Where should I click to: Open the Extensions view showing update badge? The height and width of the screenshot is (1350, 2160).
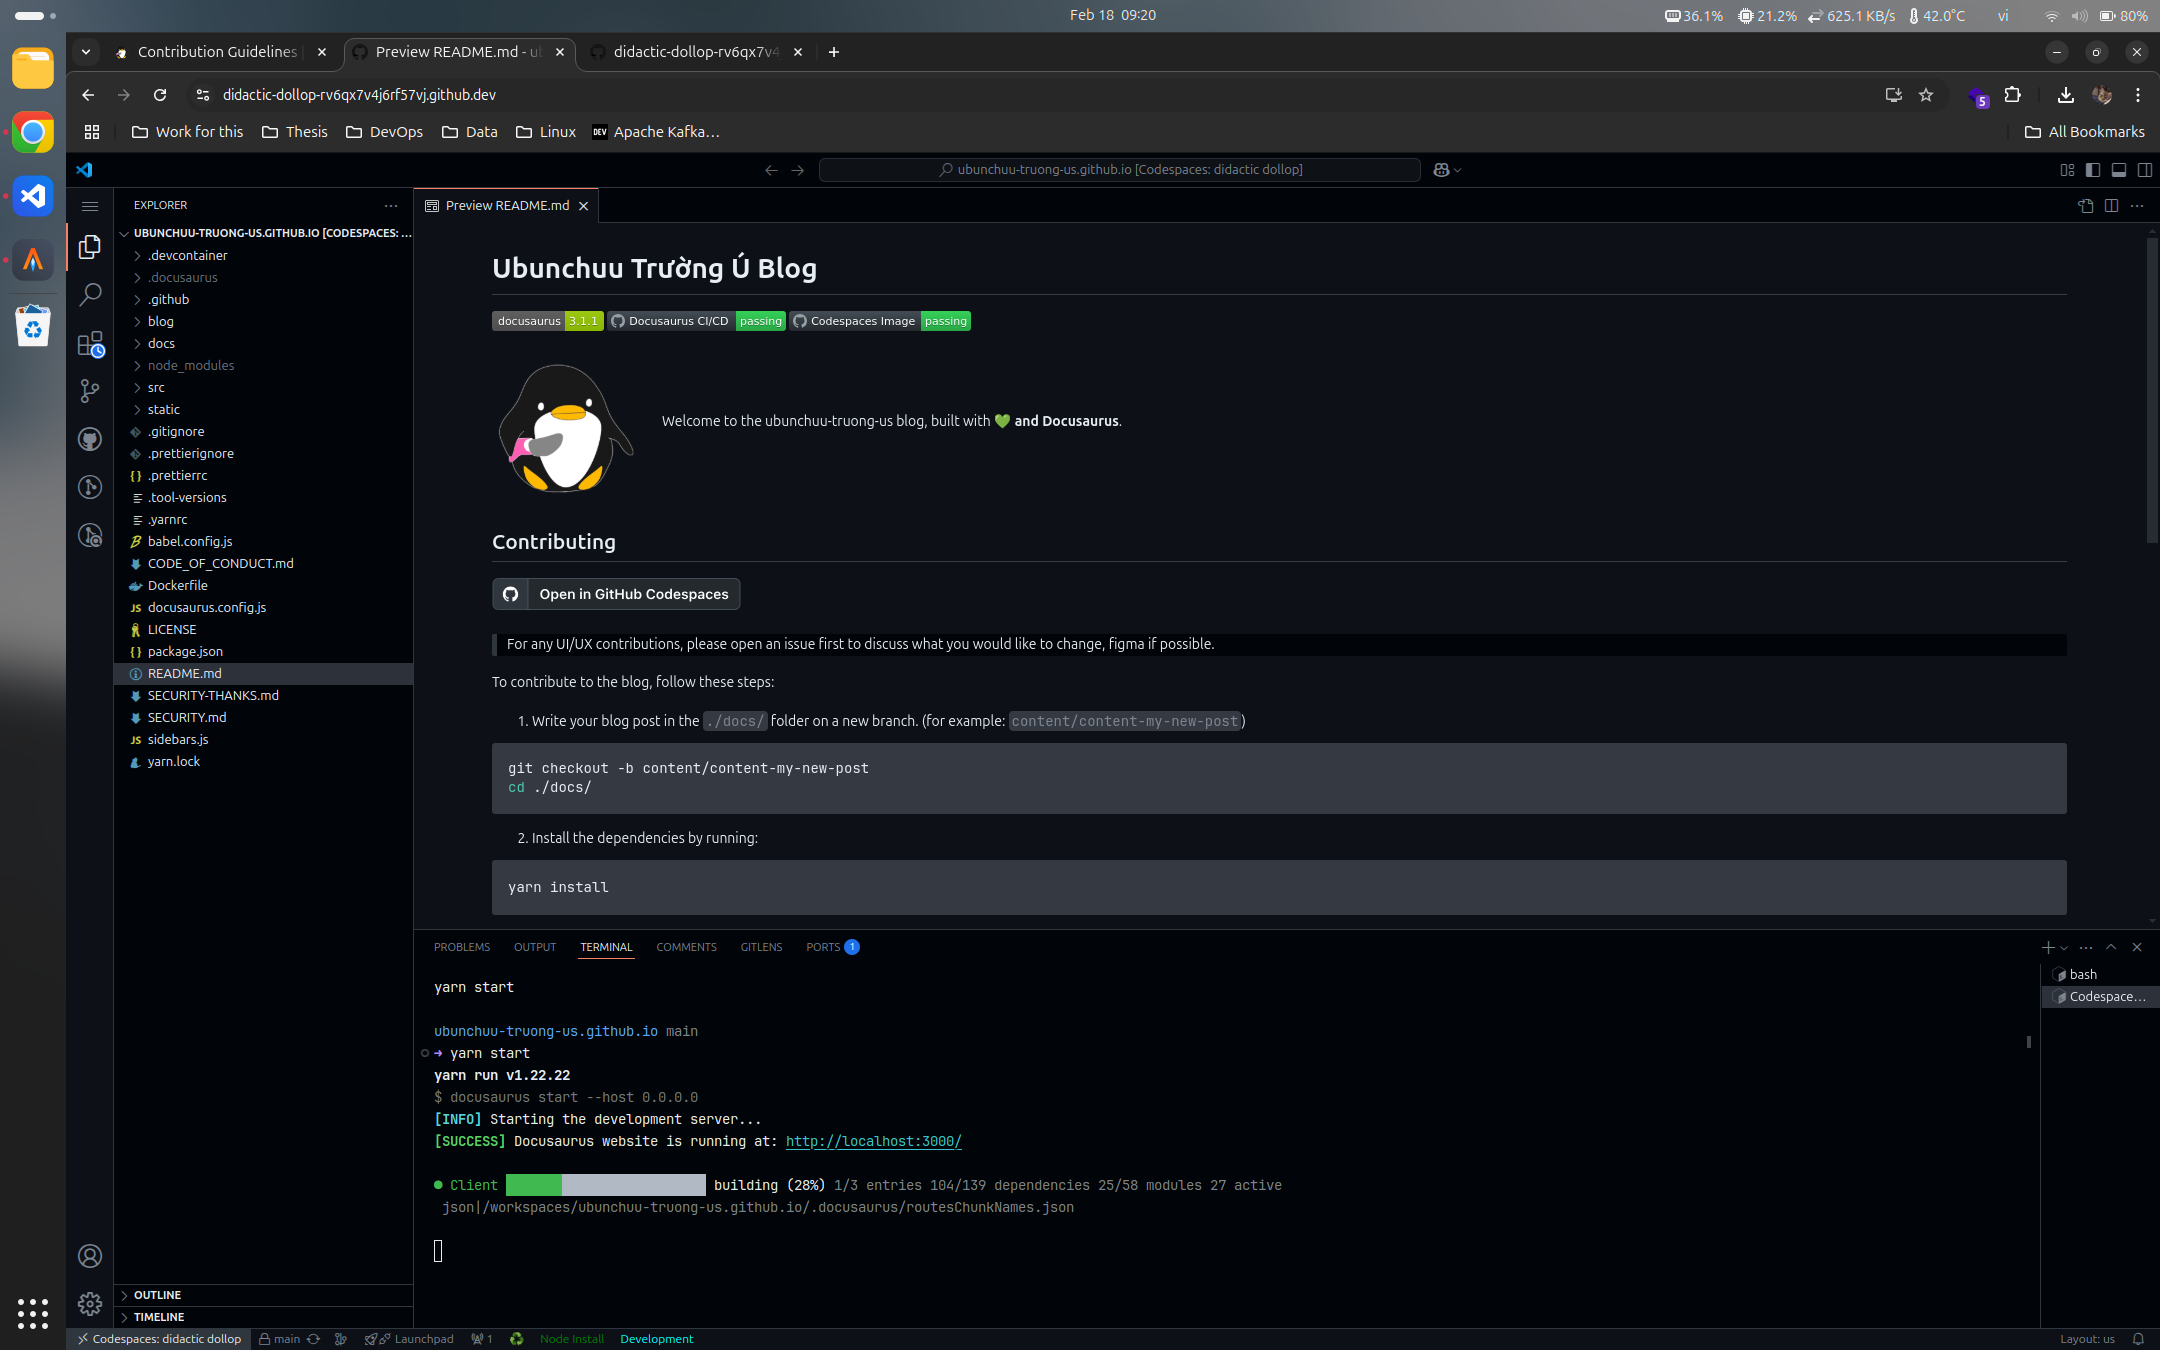(91, 343)
